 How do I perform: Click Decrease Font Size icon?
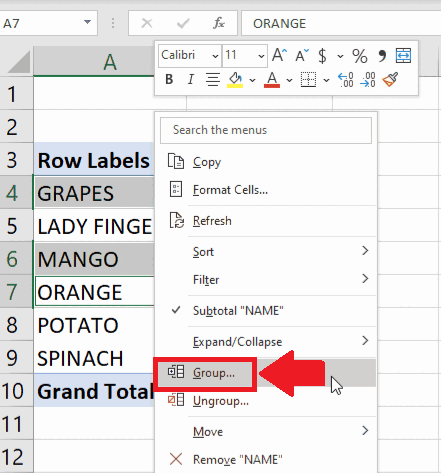click(x=302, y=55)
